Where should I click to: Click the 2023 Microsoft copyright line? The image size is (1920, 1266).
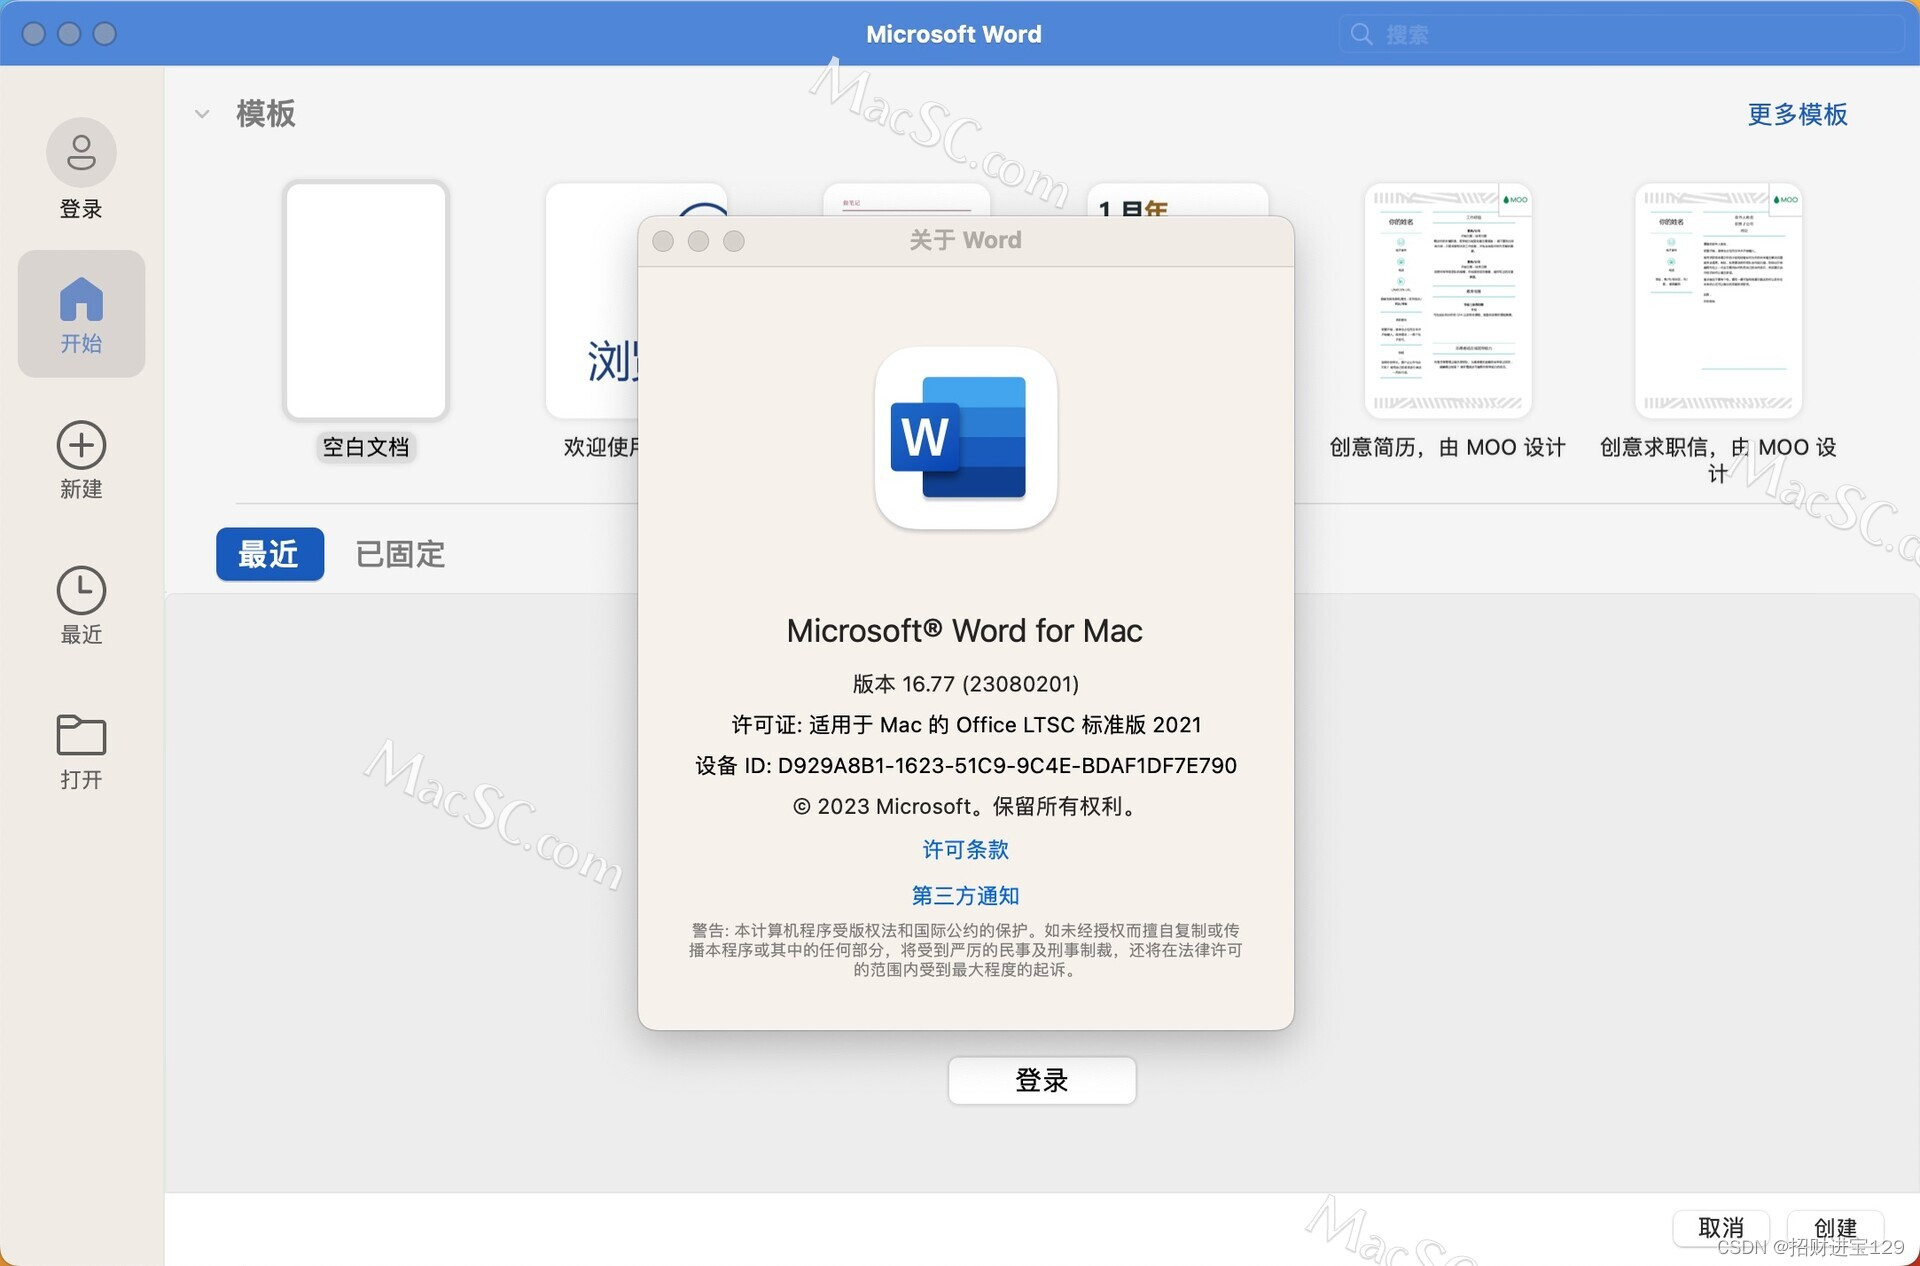coord(966,807)
